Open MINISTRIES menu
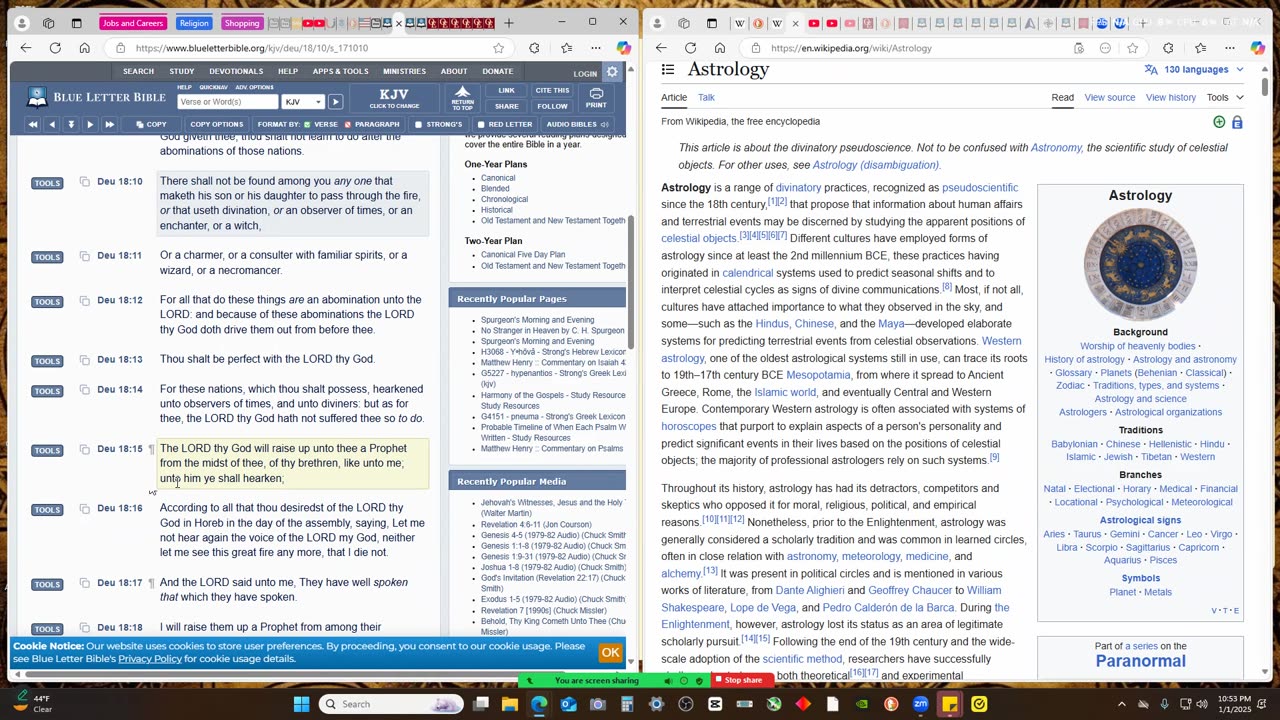Viewport: 1280px width, 720px height. (x=404, y=71)
